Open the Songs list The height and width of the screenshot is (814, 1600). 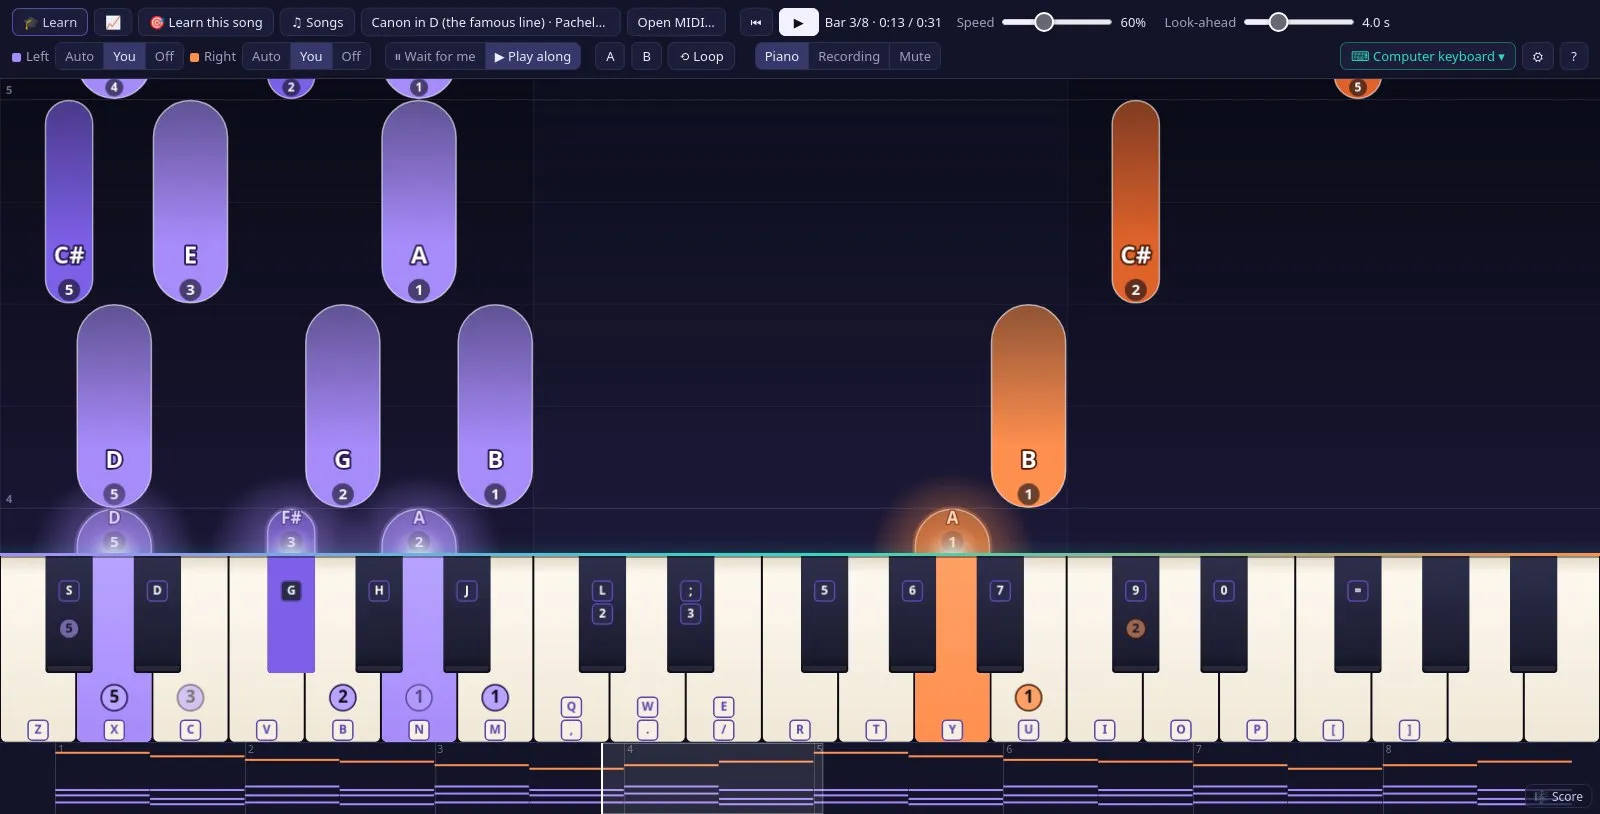pyautogui.click(x=317, y=22)
